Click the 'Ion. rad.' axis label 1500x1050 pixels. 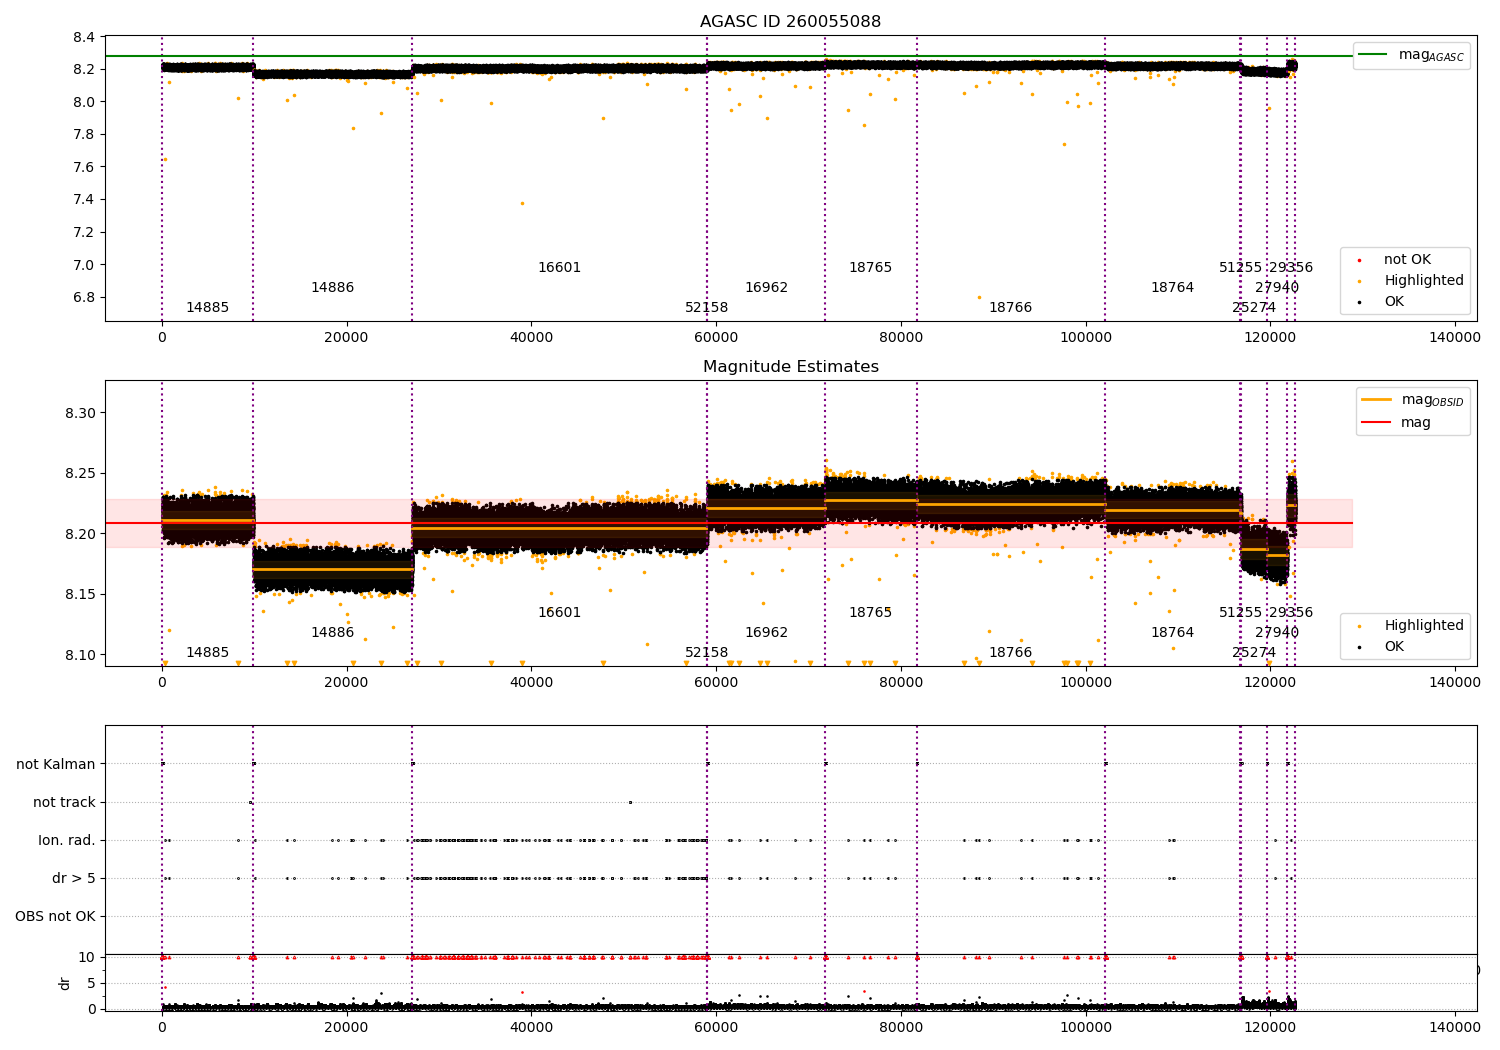pos(67,841)
